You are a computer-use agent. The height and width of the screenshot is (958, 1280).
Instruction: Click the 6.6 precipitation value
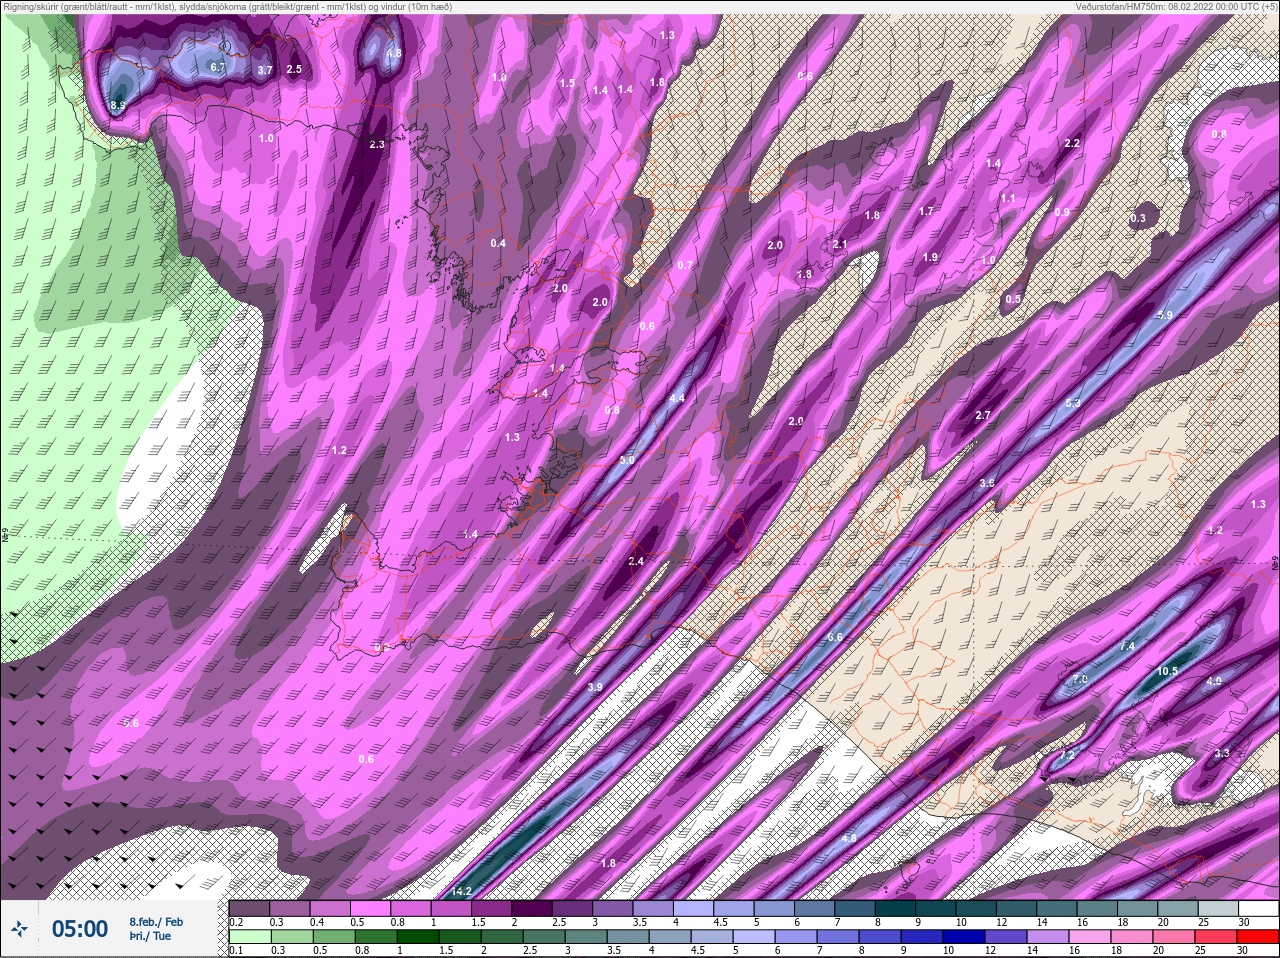point(835,637)
